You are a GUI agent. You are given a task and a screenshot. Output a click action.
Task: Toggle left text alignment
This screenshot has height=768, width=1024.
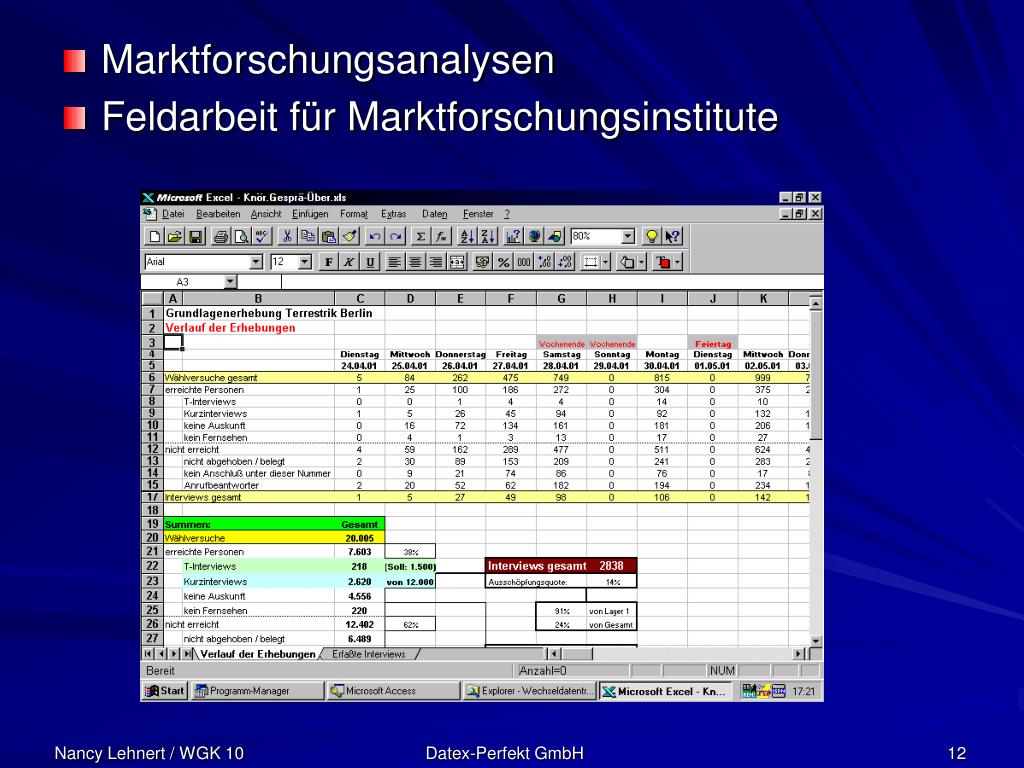click(394, 262)
